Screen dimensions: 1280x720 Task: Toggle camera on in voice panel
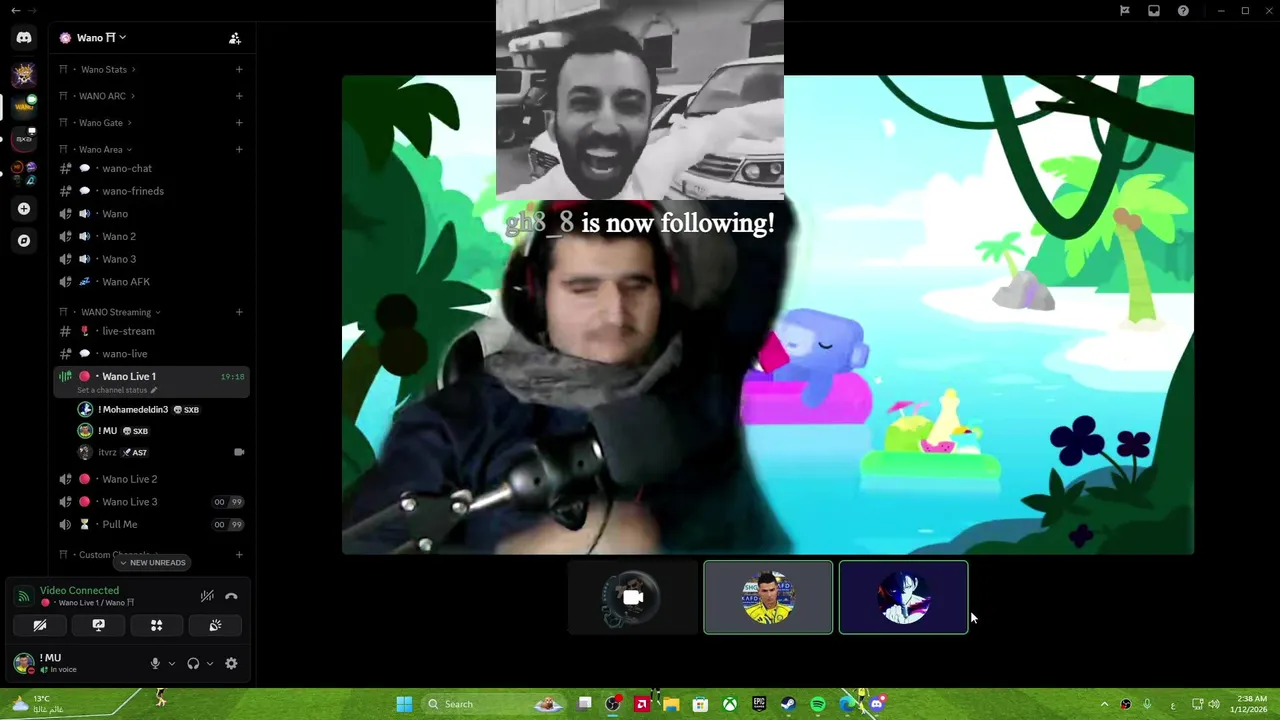[x=40, y=625]
